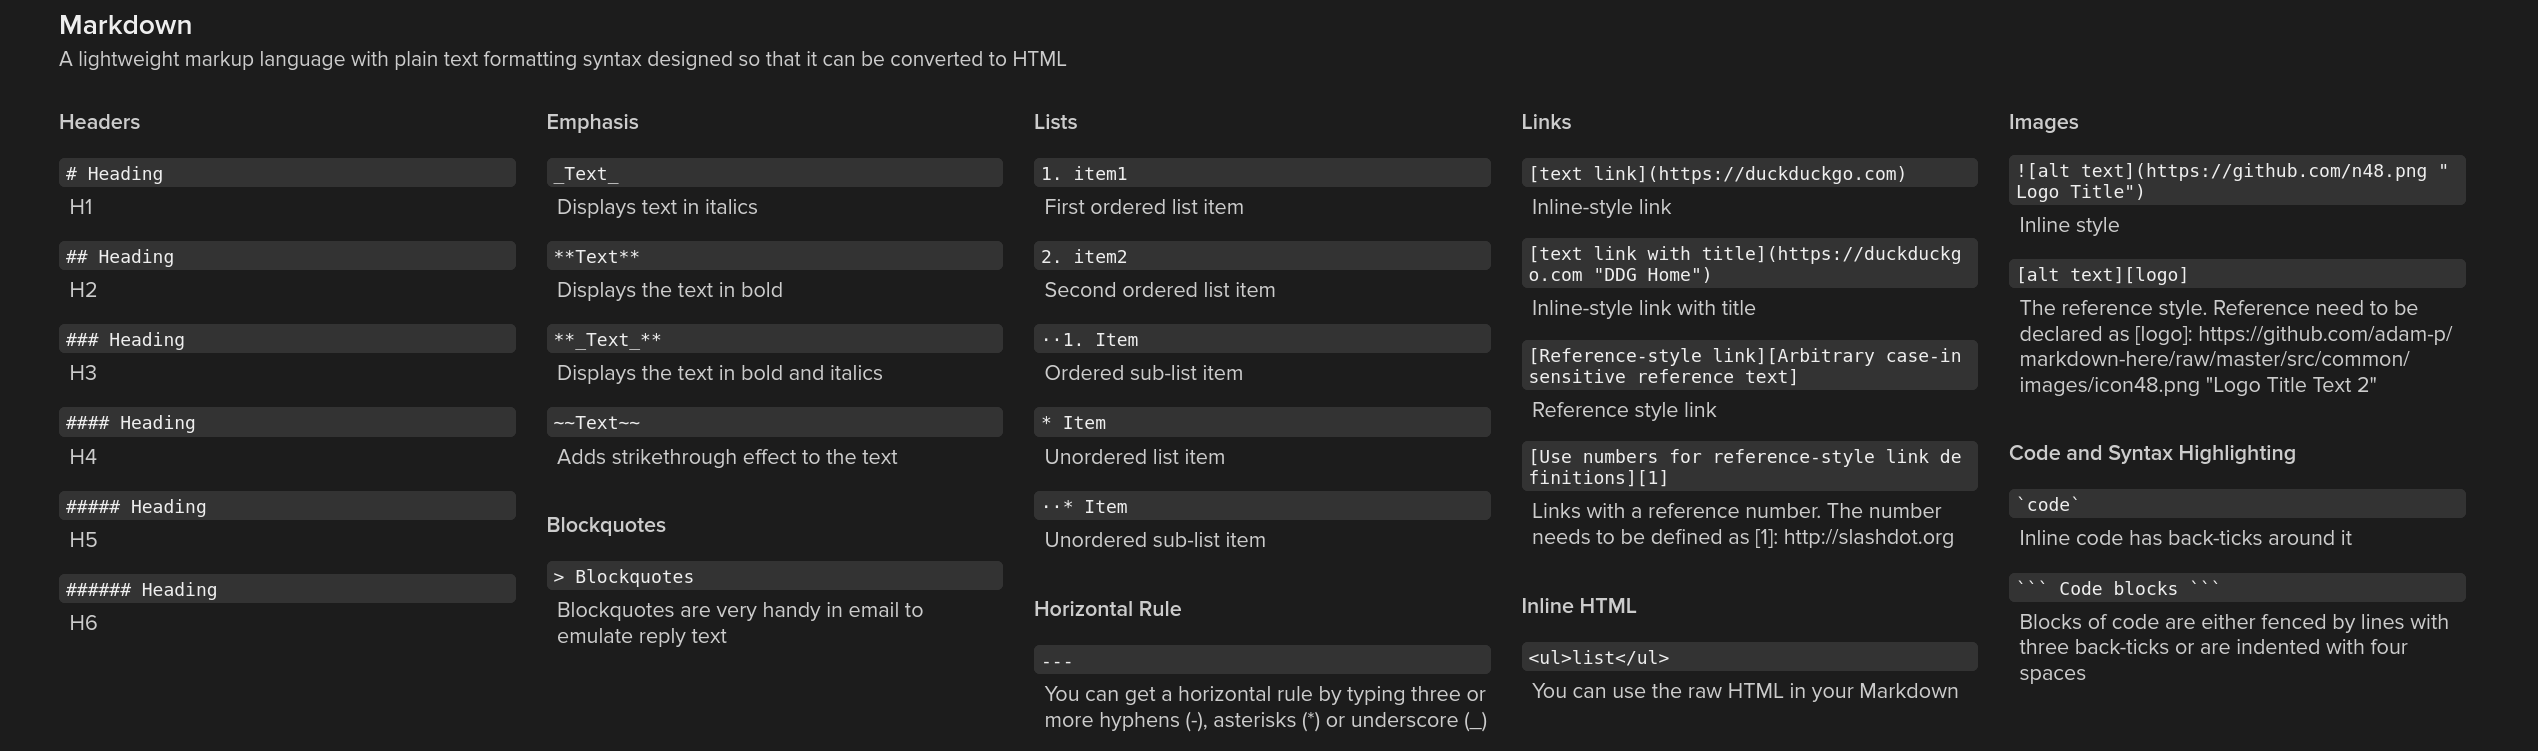Select the '---' horizontal rule snippet
This screenshot has width=2538, height=751.
[x=1262, y=660]
